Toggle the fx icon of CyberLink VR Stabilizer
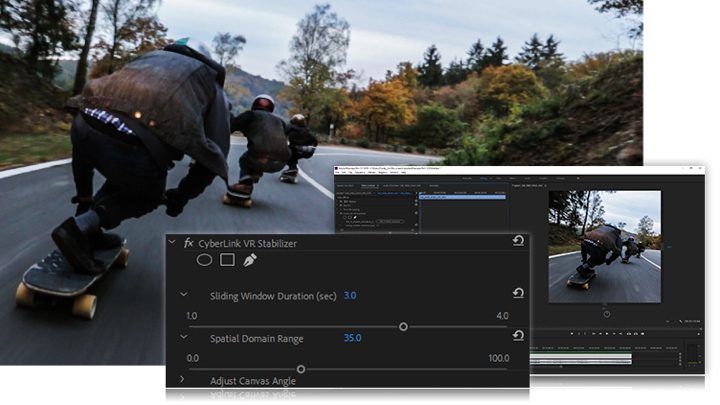The width and height of the screenshot is (720, 405). (188, 243)
